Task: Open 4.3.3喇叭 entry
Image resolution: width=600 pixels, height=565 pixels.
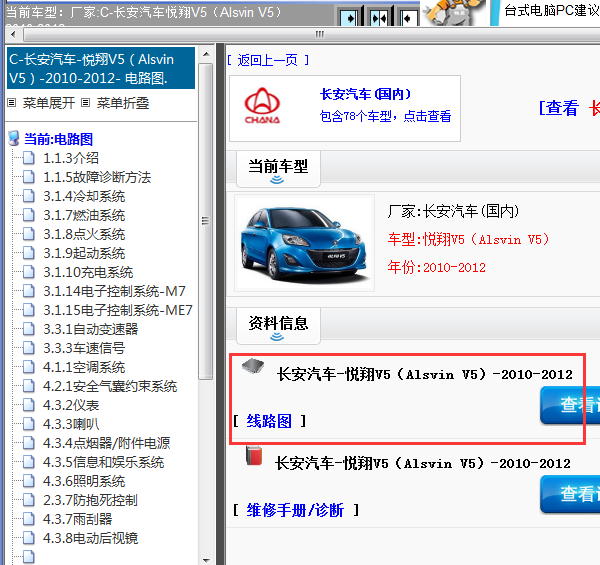Action: pyautogui.click(x=71, y=424)
